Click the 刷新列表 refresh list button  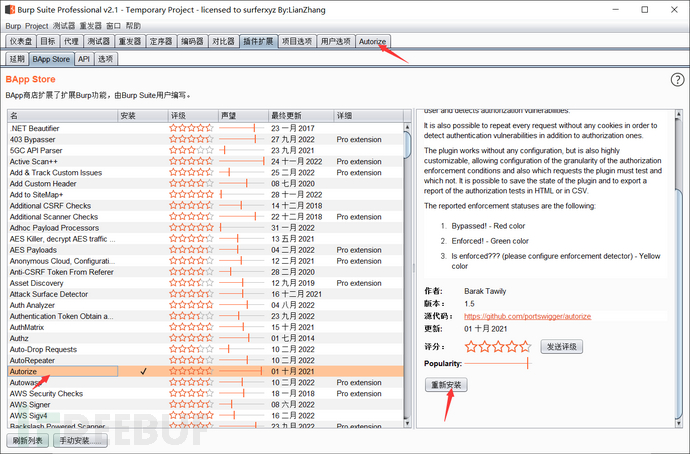click(x=27, y=440)
